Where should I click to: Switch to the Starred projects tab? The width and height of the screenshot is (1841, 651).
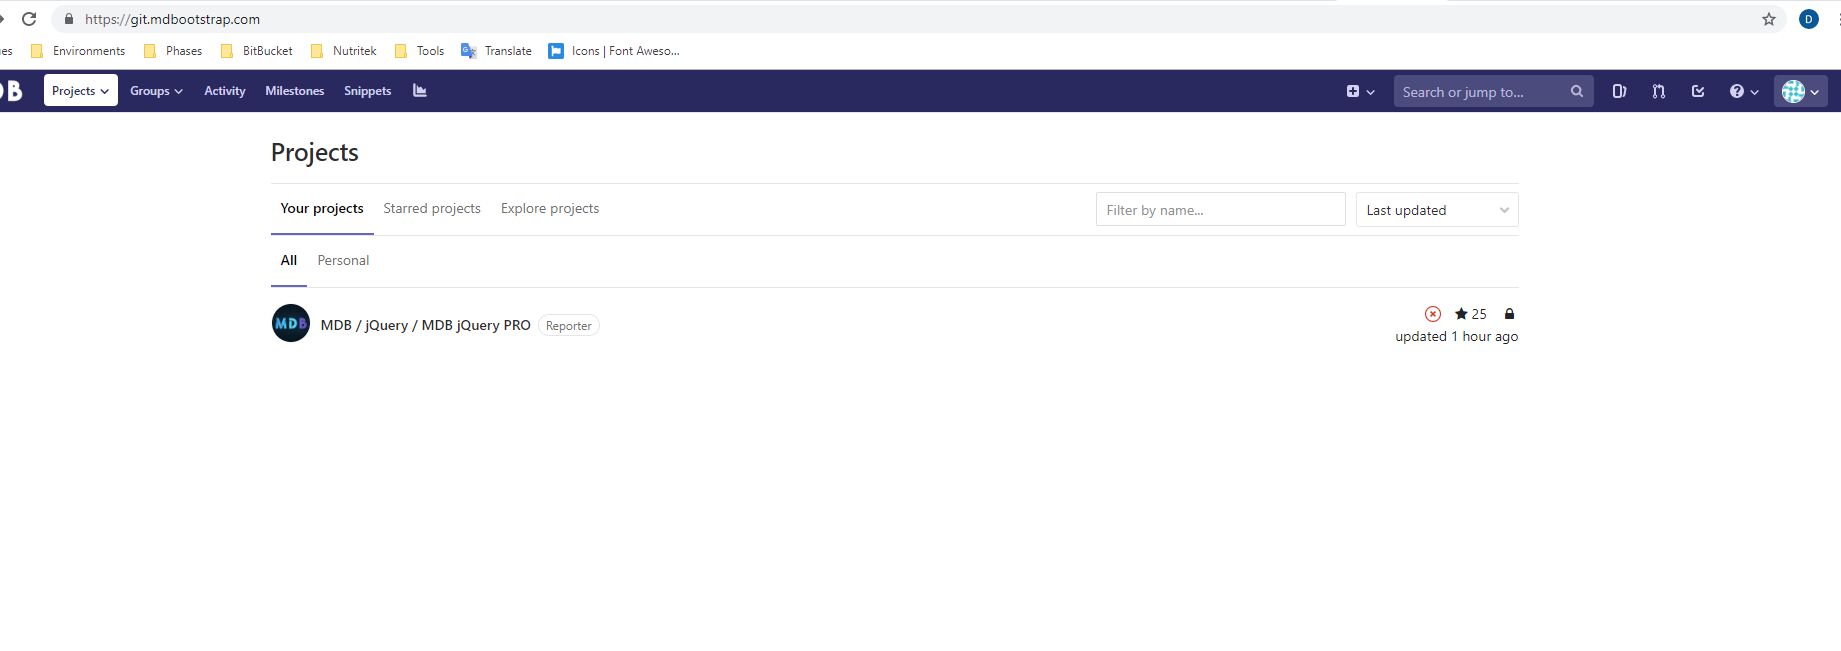click(x=432, y=209)
